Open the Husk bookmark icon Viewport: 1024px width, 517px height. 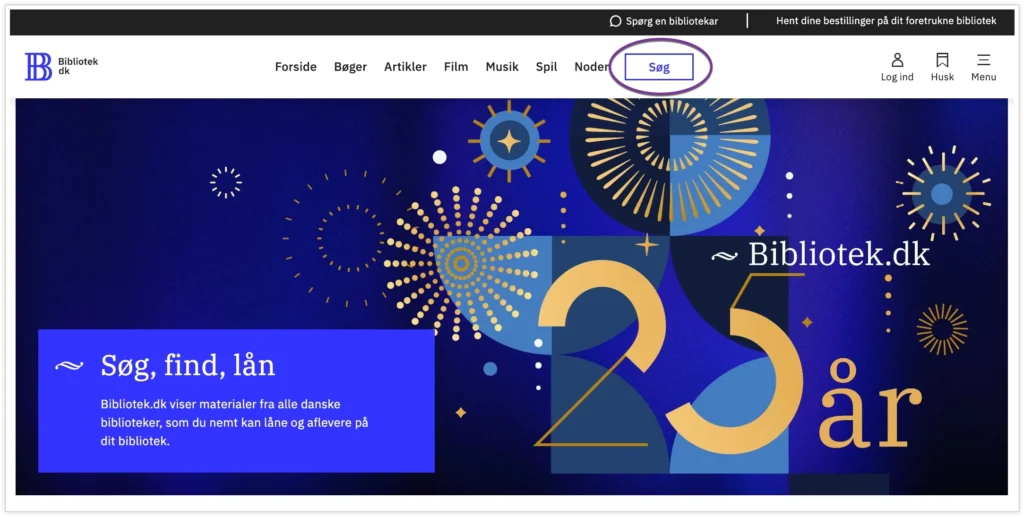[942, 60]
